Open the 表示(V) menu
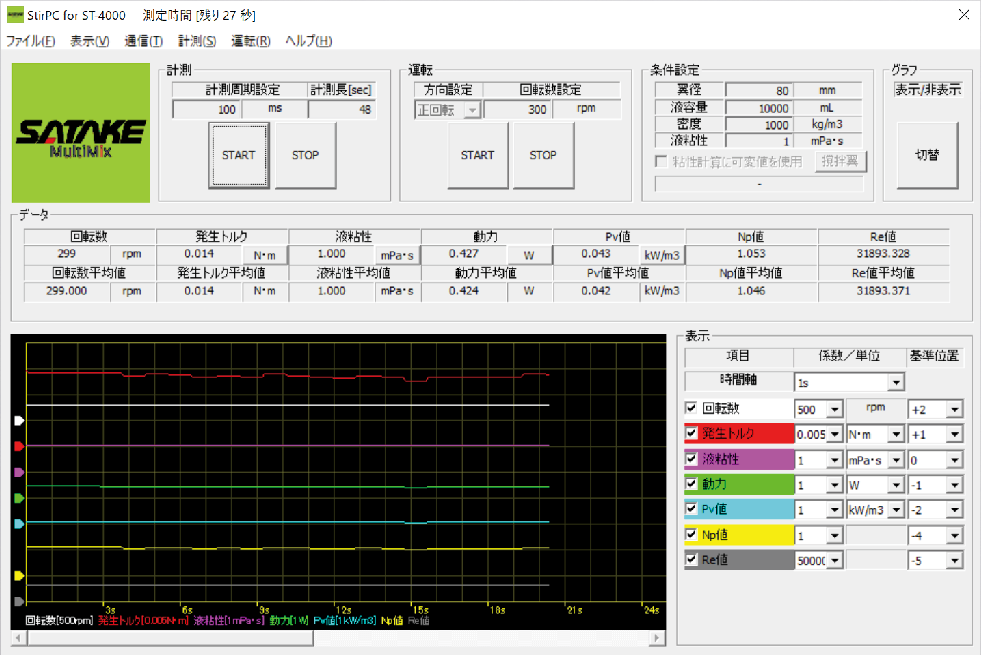Viewport: 981px width, 655px height. point(89,41)
